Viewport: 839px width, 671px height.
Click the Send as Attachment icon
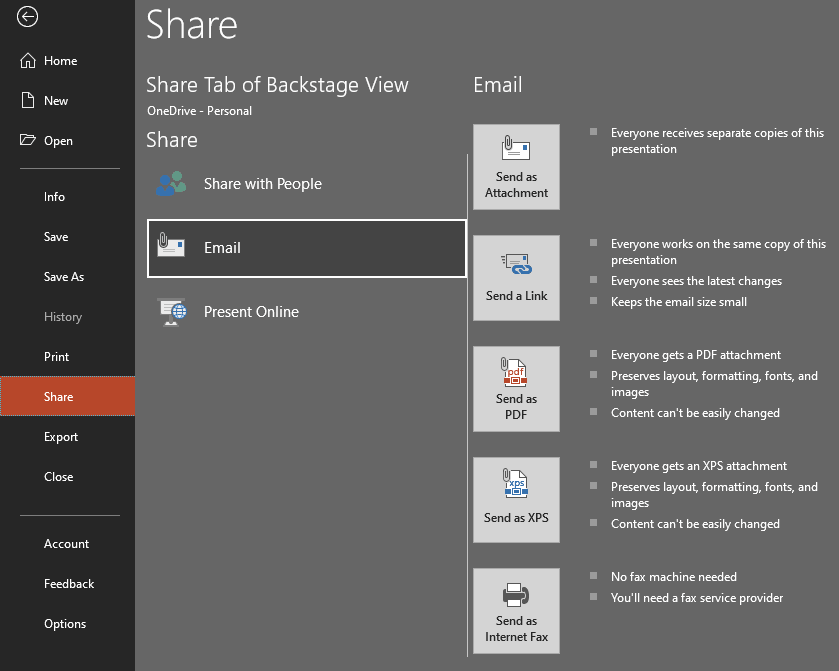[516, 148]
